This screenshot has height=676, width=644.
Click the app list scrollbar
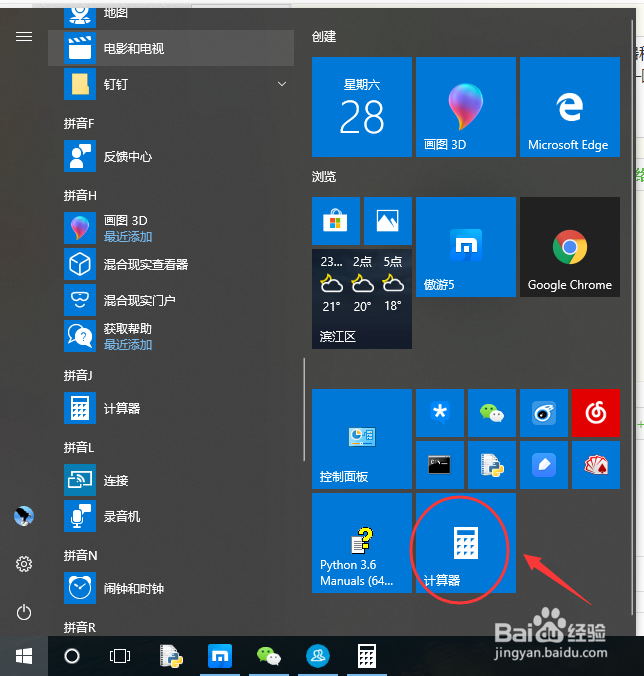pos(304,410)
